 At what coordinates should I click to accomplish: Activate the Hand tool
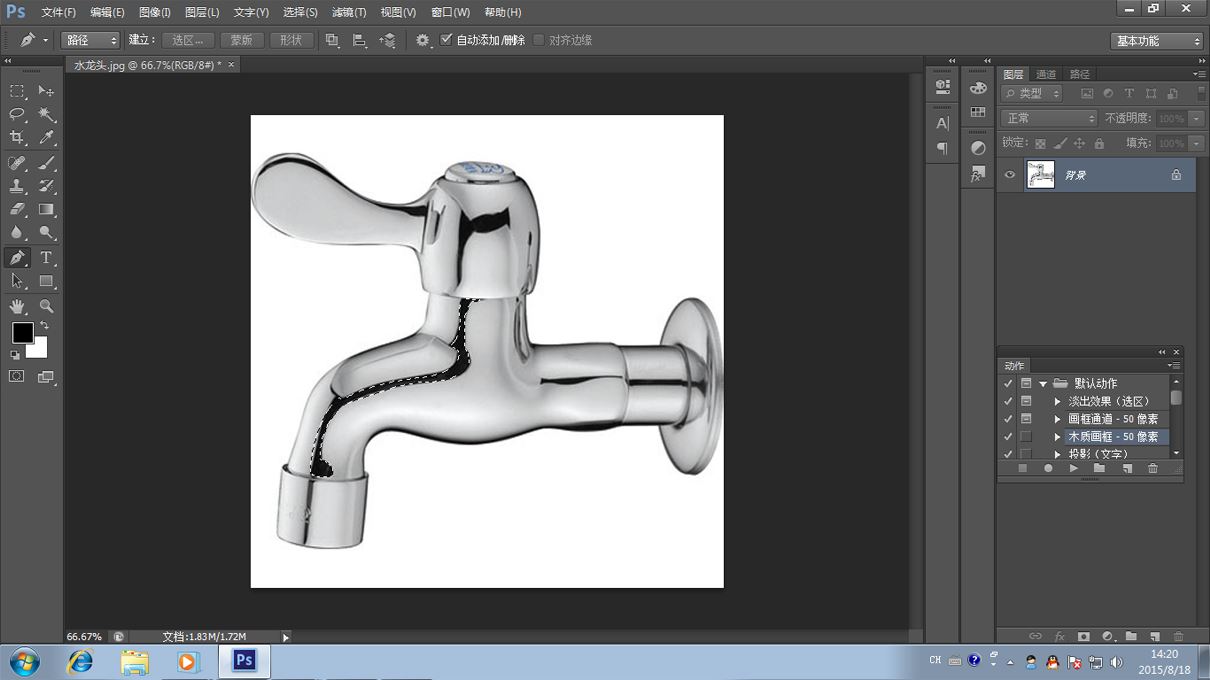click(x=17, y=306)
